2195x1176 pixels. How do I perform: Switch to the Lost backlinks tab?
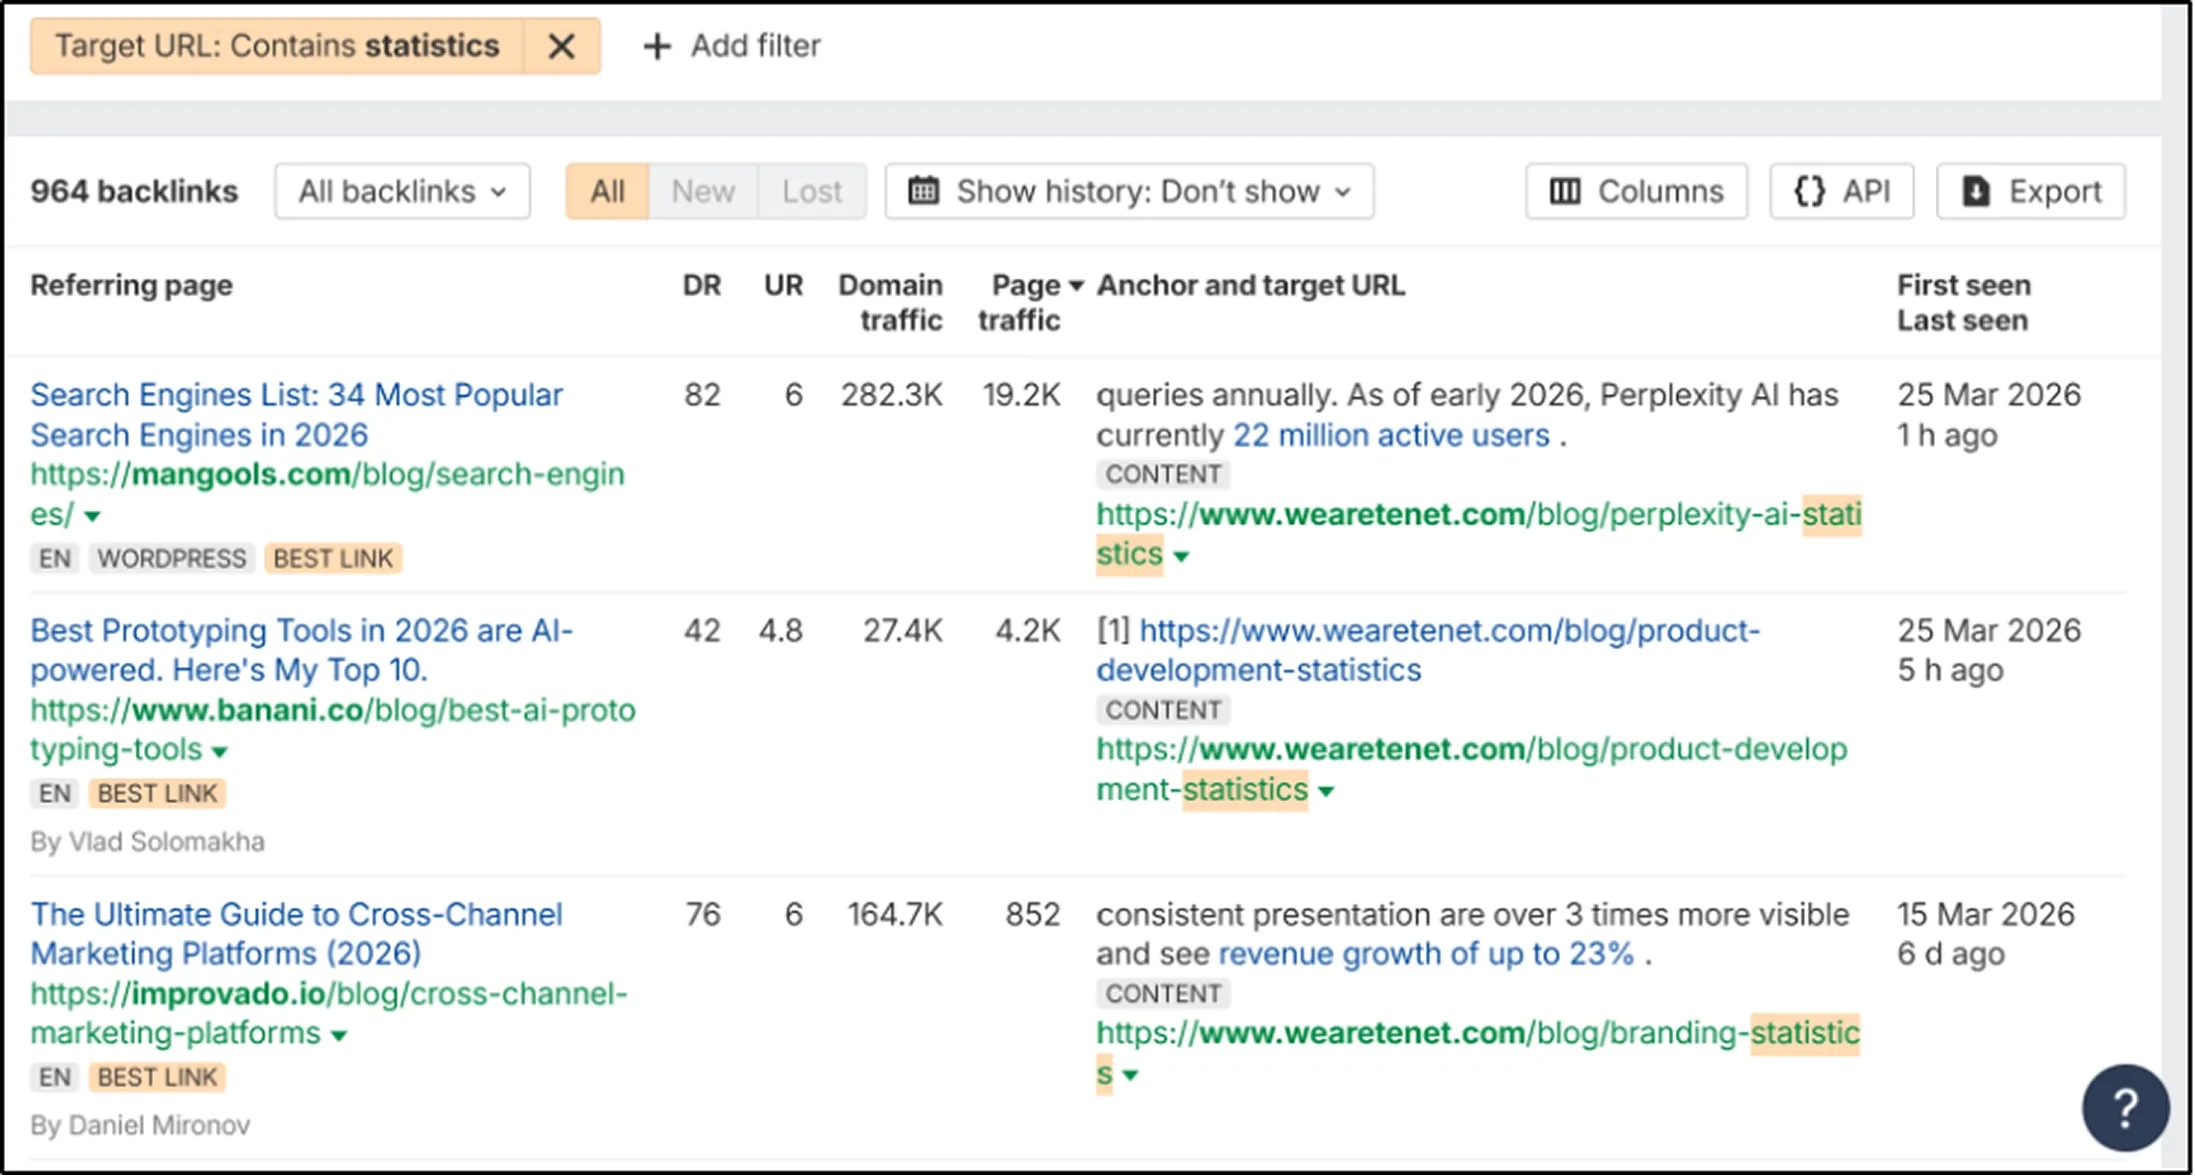tap(812, 191)
